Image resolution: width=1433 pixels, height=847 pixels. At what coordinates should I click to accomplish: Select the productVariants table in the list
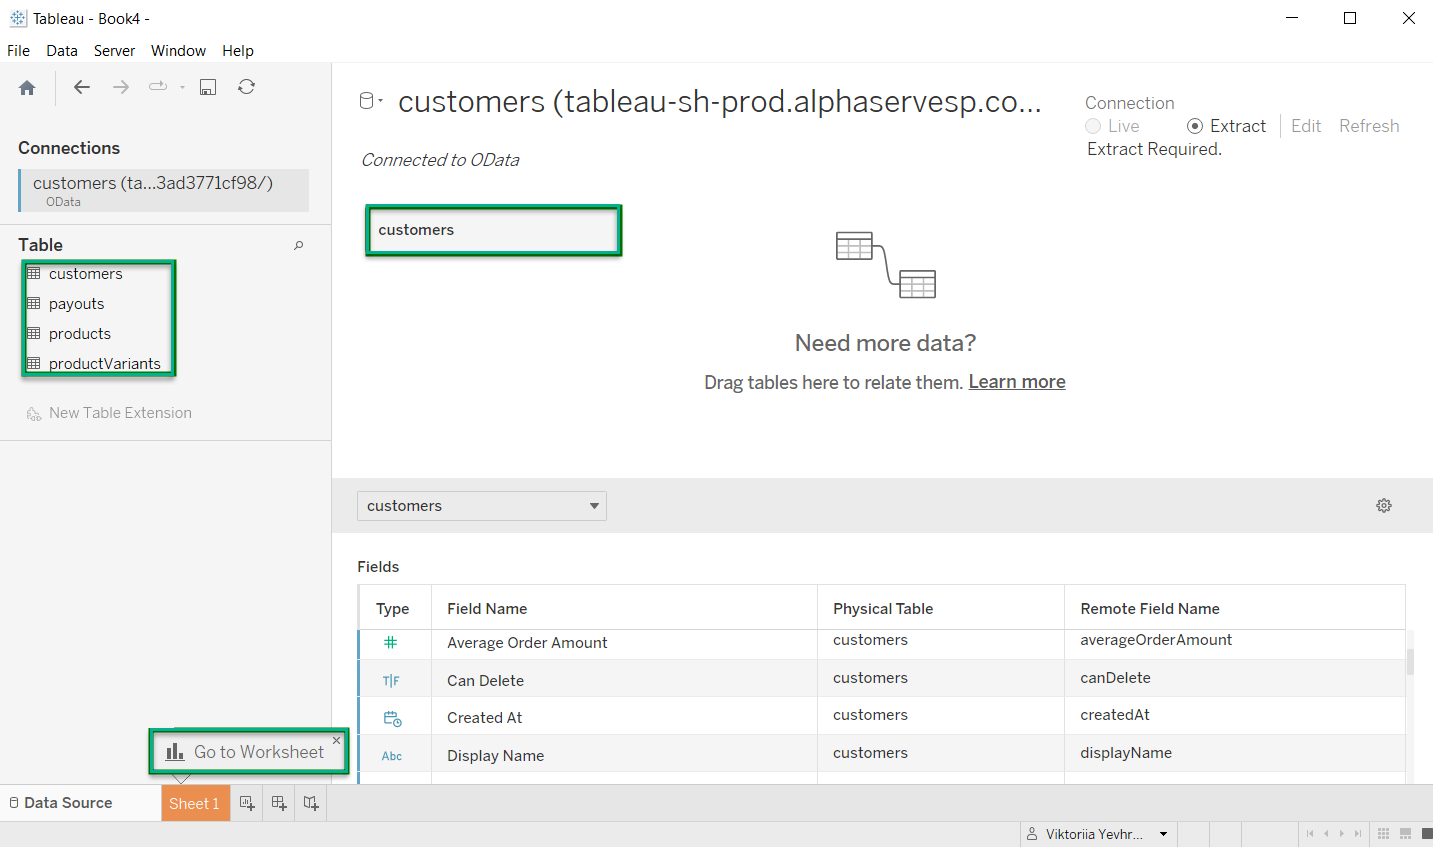point(104,364)
